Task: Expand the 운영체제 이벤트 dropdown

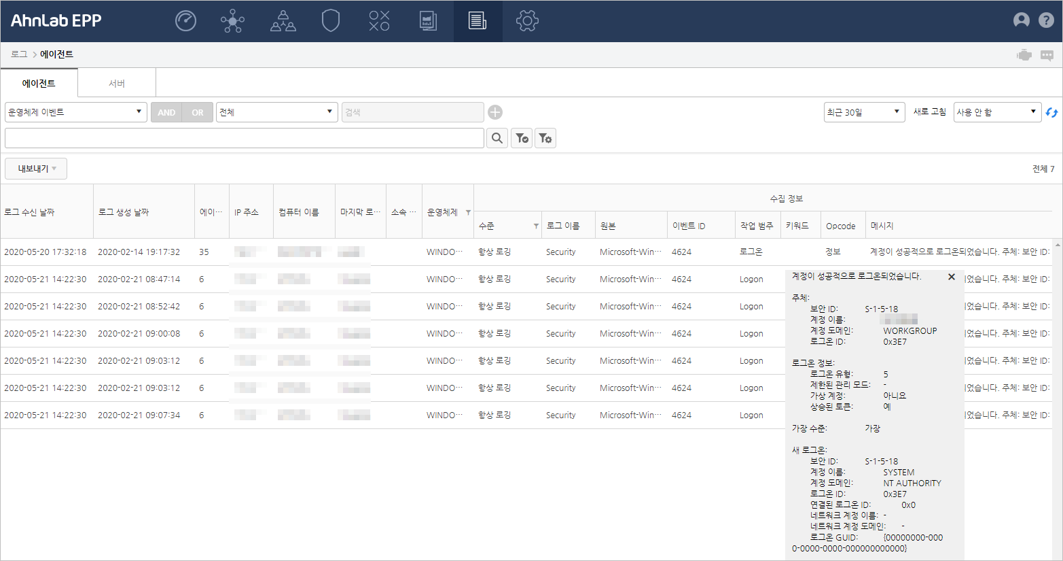Action: [76, 112]
